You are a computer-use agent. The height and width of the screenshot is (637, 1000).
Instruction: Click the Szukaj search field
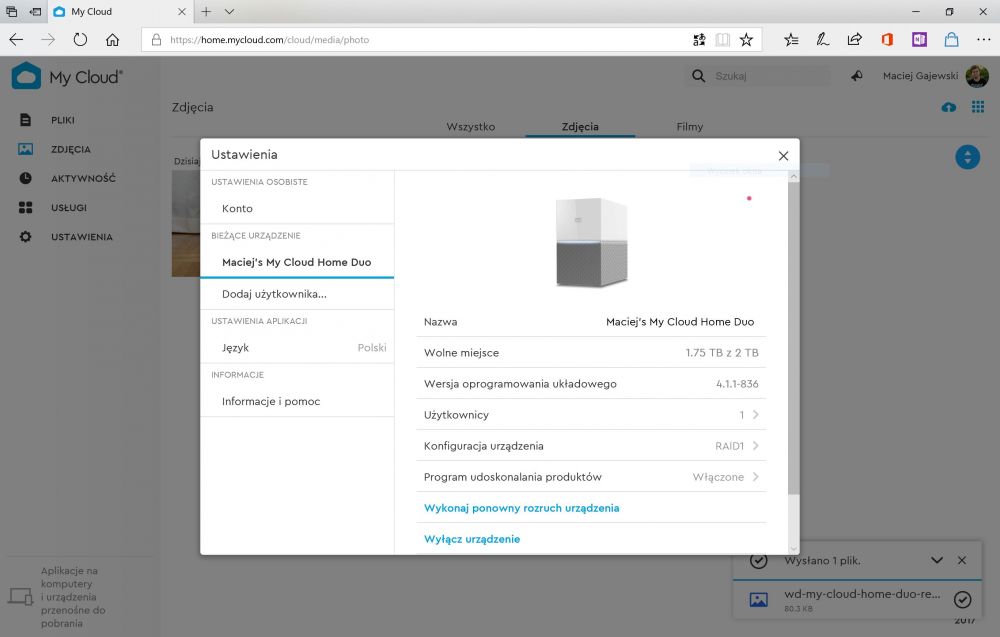pyautogui.click(x=770, y=76)
